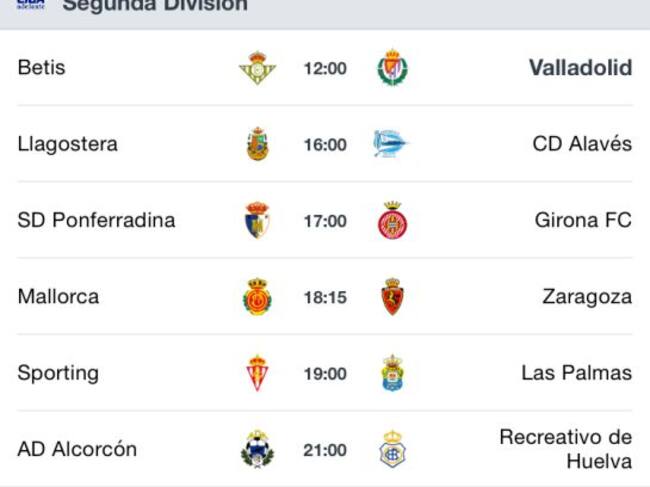This screenshot has width=650, height=487.
Task: Open the 12:00 Betis match time
Action: coord(325,68)
